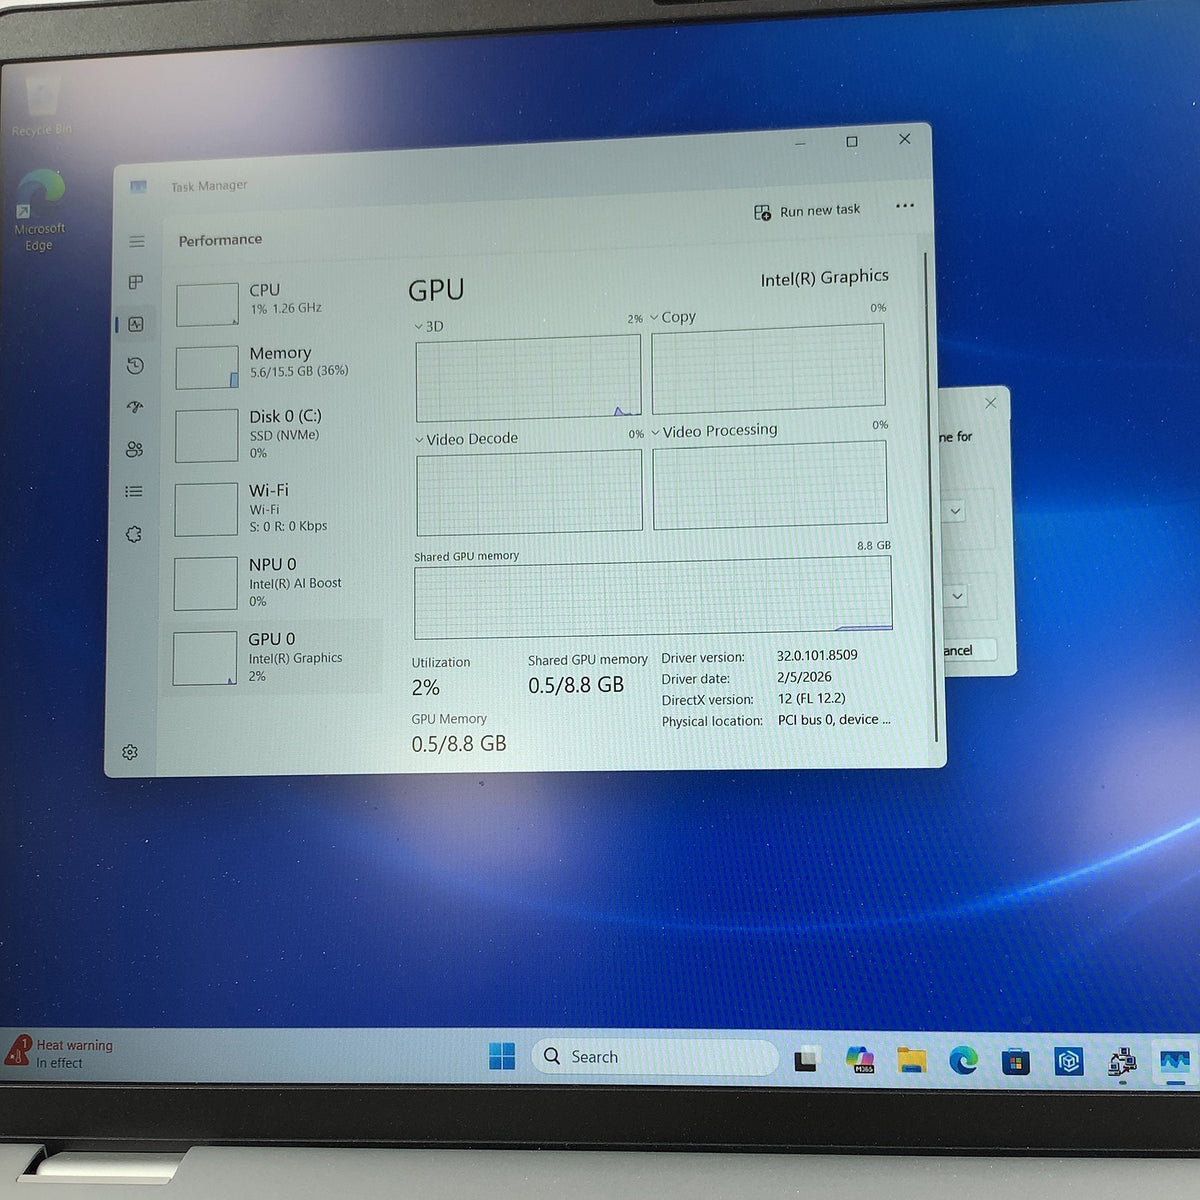Screen dimensions: 1200x1200
Task: Open the Users page icon
Action: [134, 450]
